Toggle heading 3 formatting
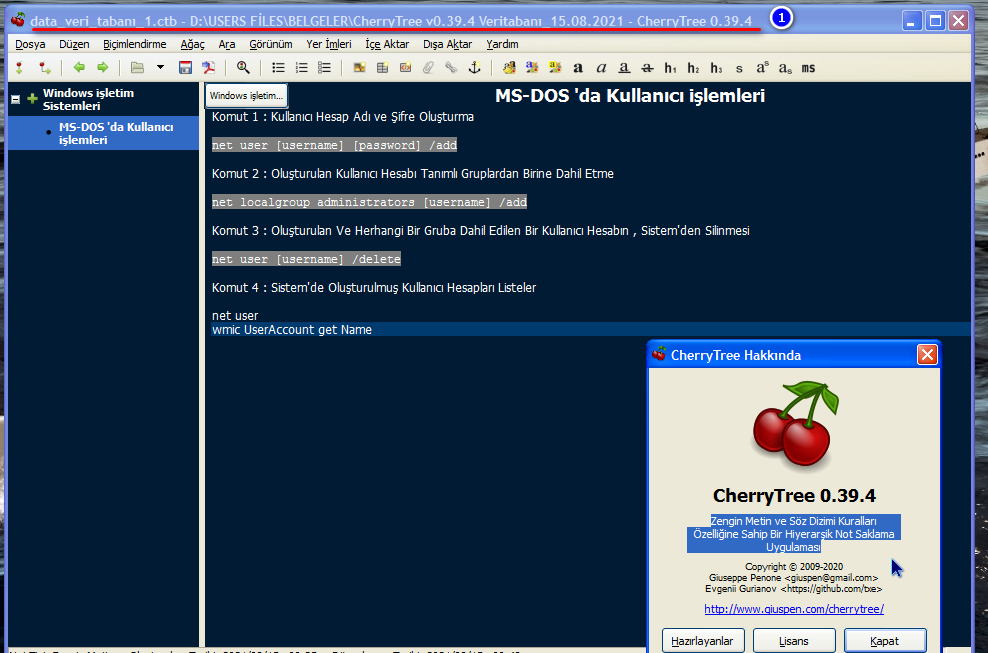Viewport: 988px width, 653px height. [716, 67]
